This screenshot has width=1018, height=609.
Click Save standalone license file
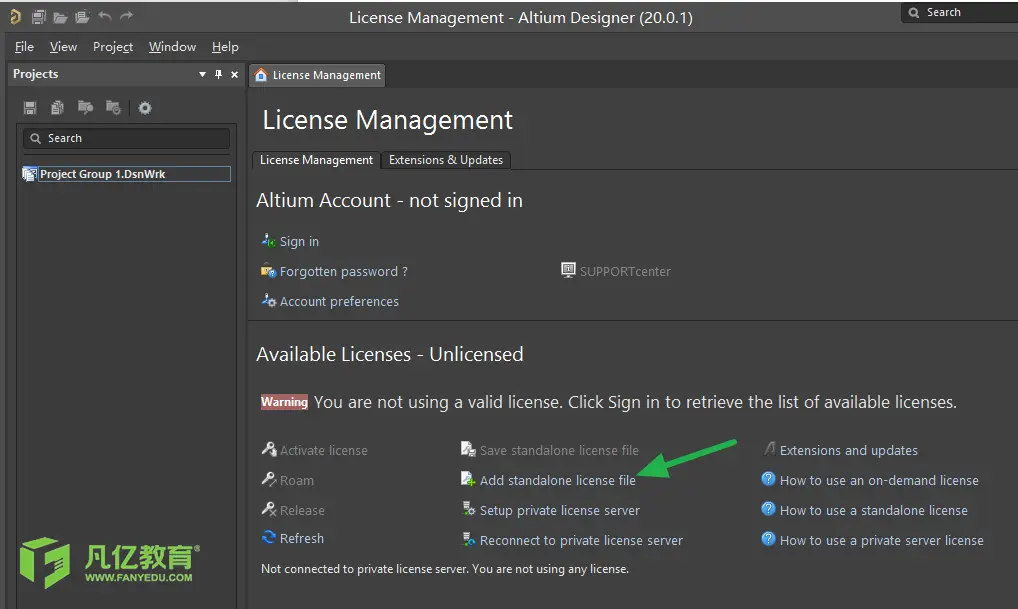tap(559, 450)
